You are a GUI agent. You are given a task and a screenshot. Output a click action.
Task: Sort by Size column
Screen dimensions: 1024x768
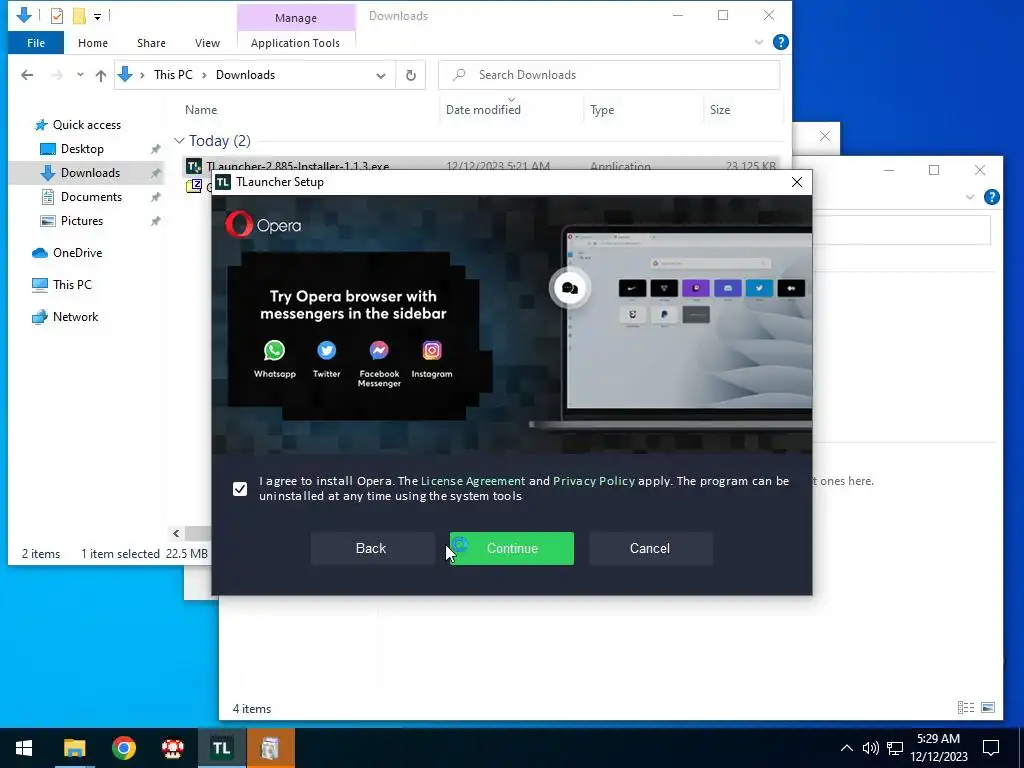(720, 110)
